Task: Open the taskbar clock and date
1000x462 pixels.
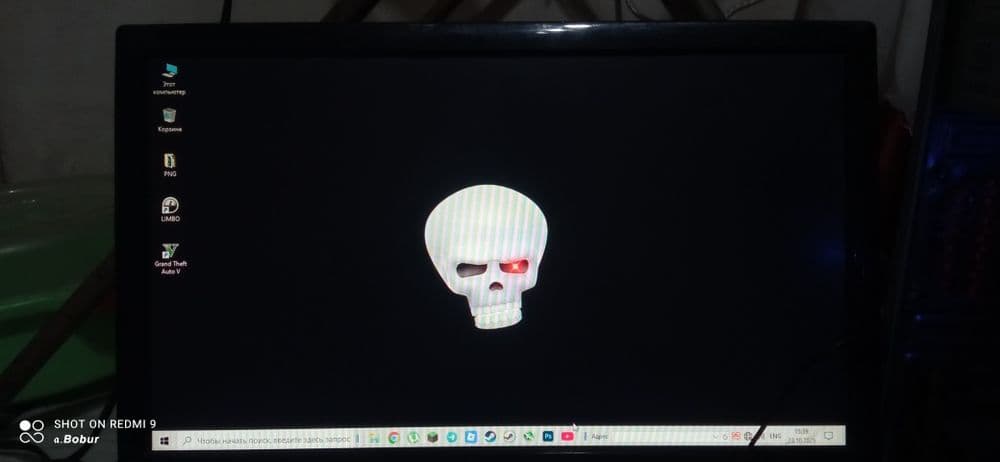Action: pos(800,436)
